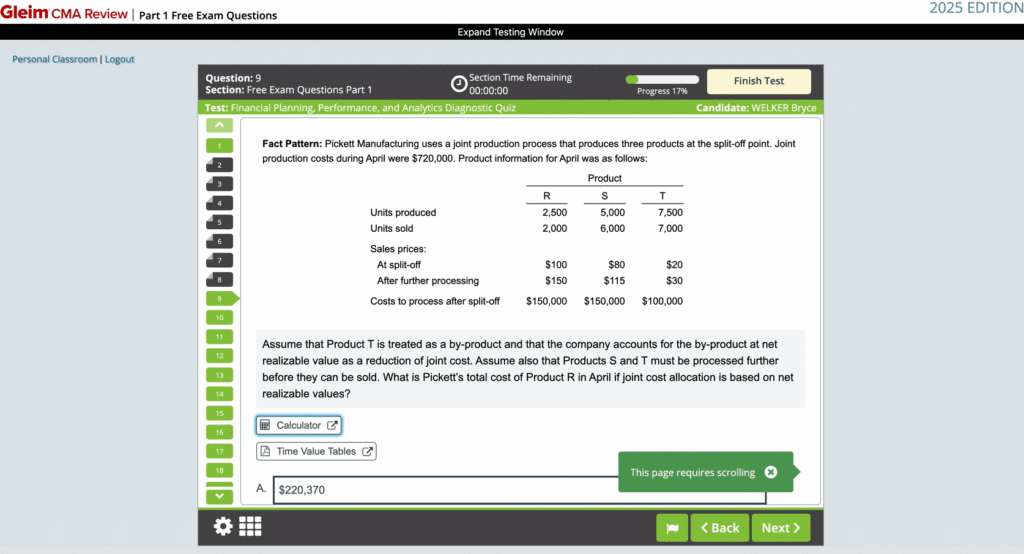
Task: Jump to question 13
Action: point(219,375)
